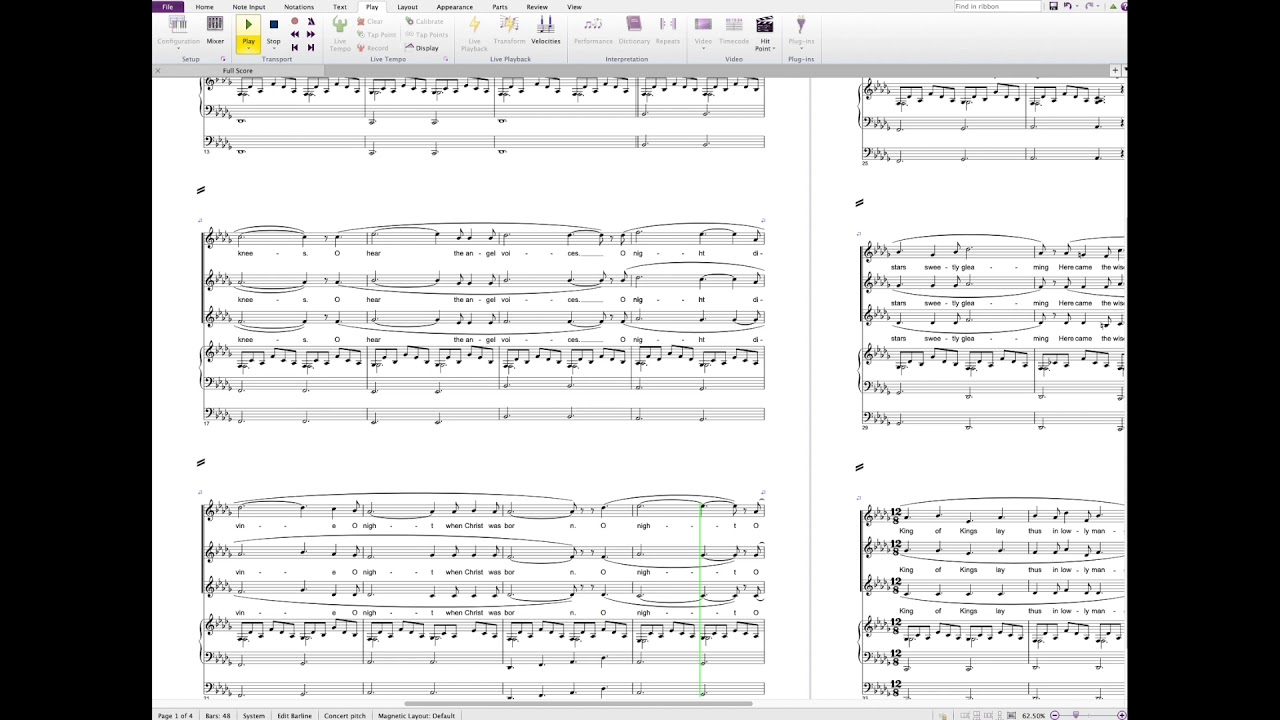Screen dimensions: 1280x720
Task: Open the undo history dropdown arrow
Action: pos(1077,6)
